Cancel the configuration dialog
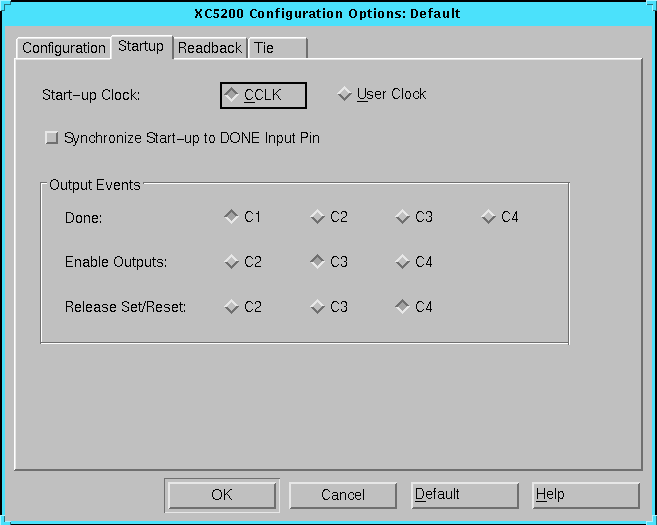This screenshot has width=657, height=525. point(343,495)
